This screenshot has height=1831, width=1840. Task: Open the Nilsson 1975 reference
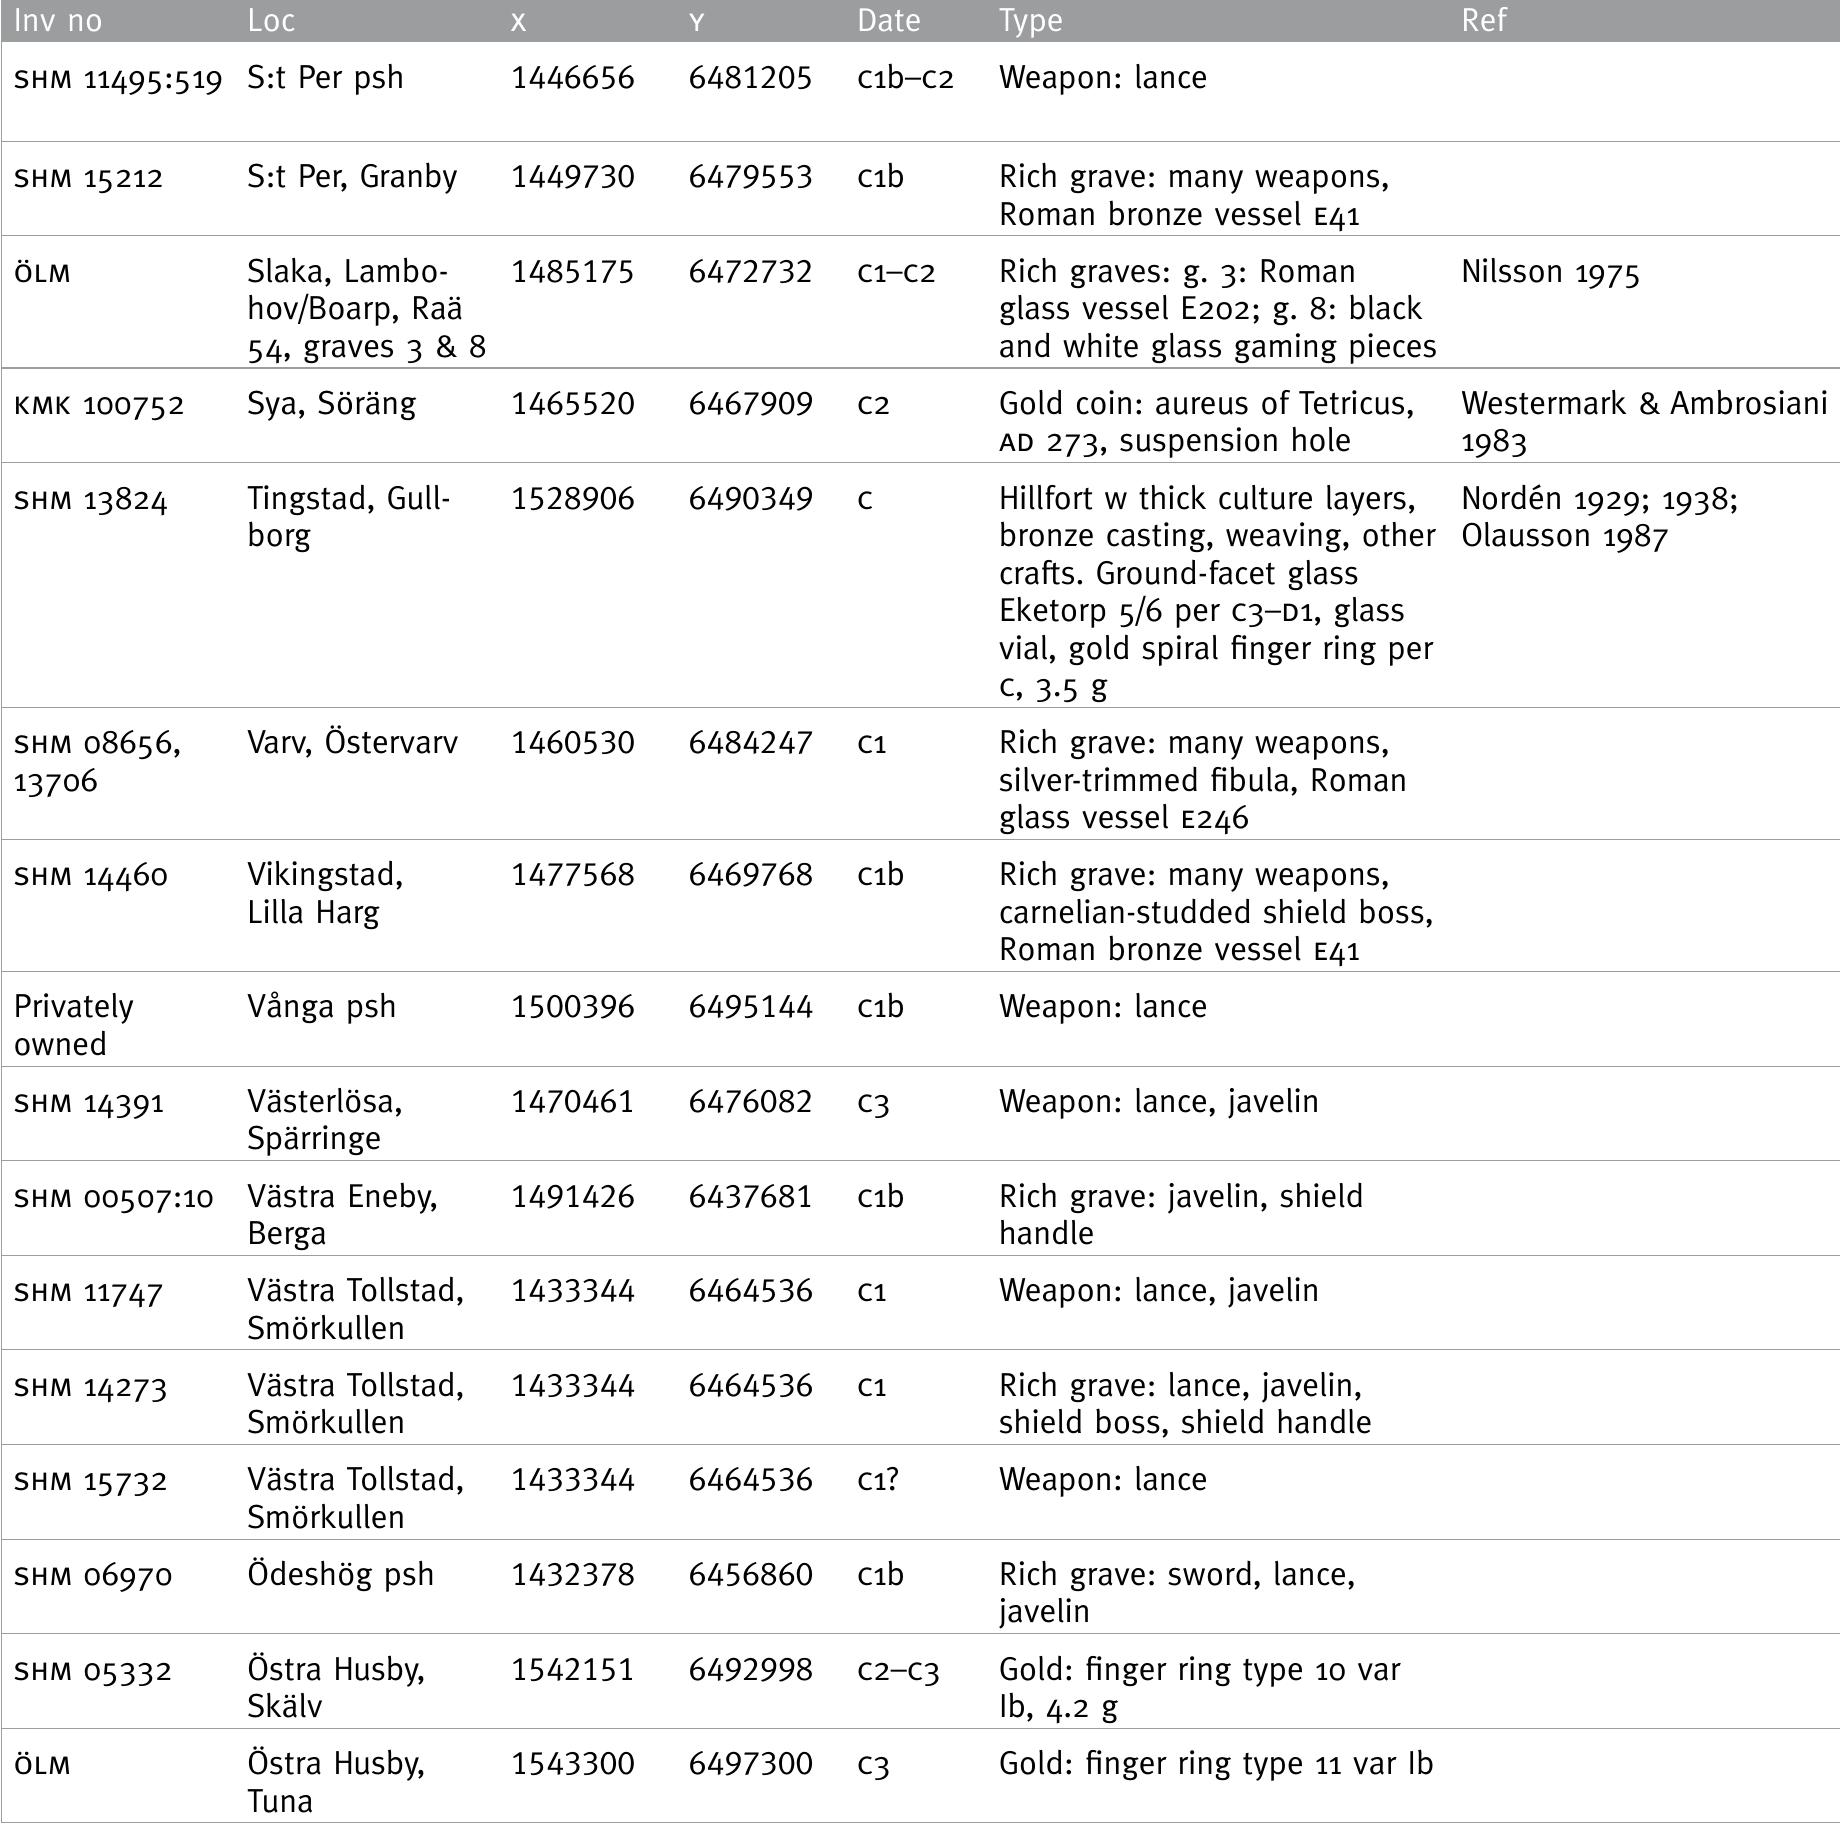[x=1550, y=272]
